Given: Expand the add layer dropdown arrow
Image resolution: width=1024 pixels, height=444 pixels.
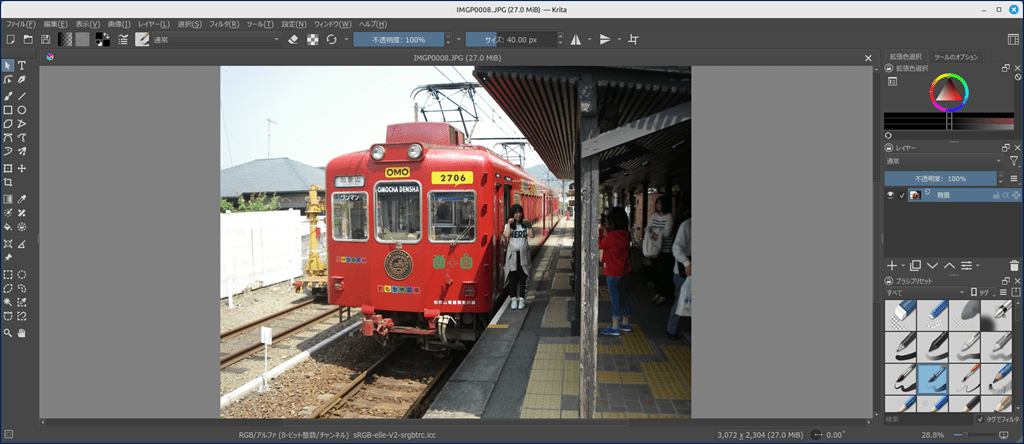Looking at the screenshot, I should pos(903,265).
